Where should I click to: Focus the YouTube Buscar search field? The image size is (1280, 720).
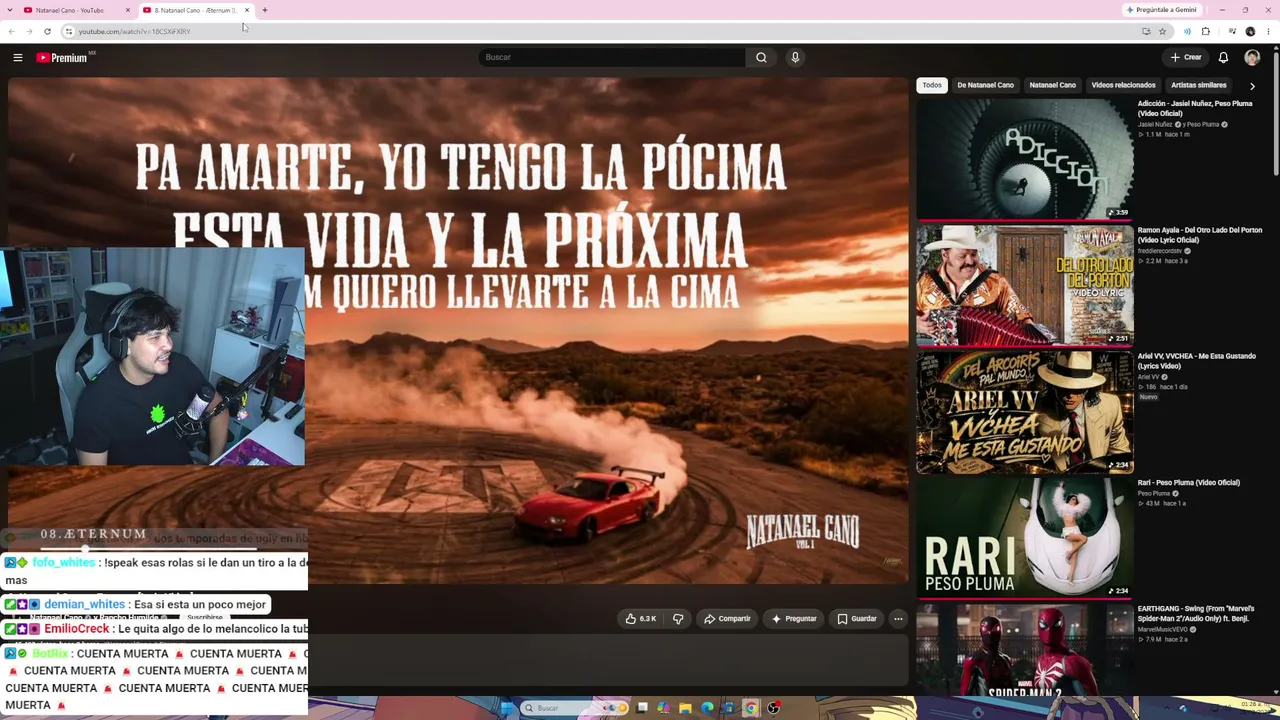(x=612, y=58)
